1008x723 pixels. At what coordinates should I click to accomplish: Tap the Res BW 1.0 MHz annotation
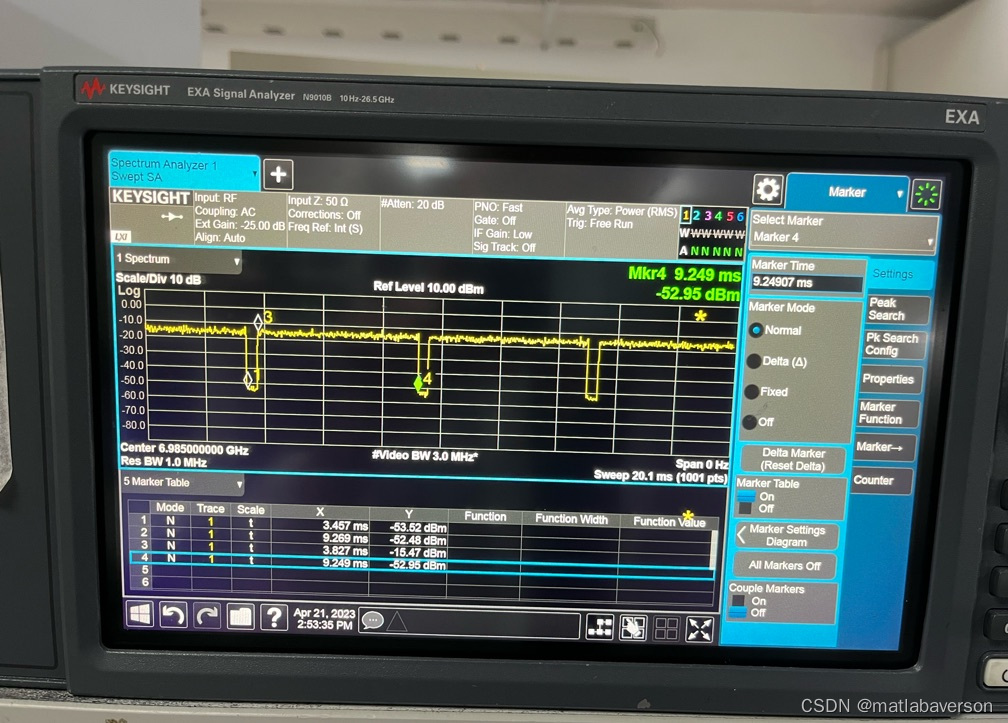point(164,462)
